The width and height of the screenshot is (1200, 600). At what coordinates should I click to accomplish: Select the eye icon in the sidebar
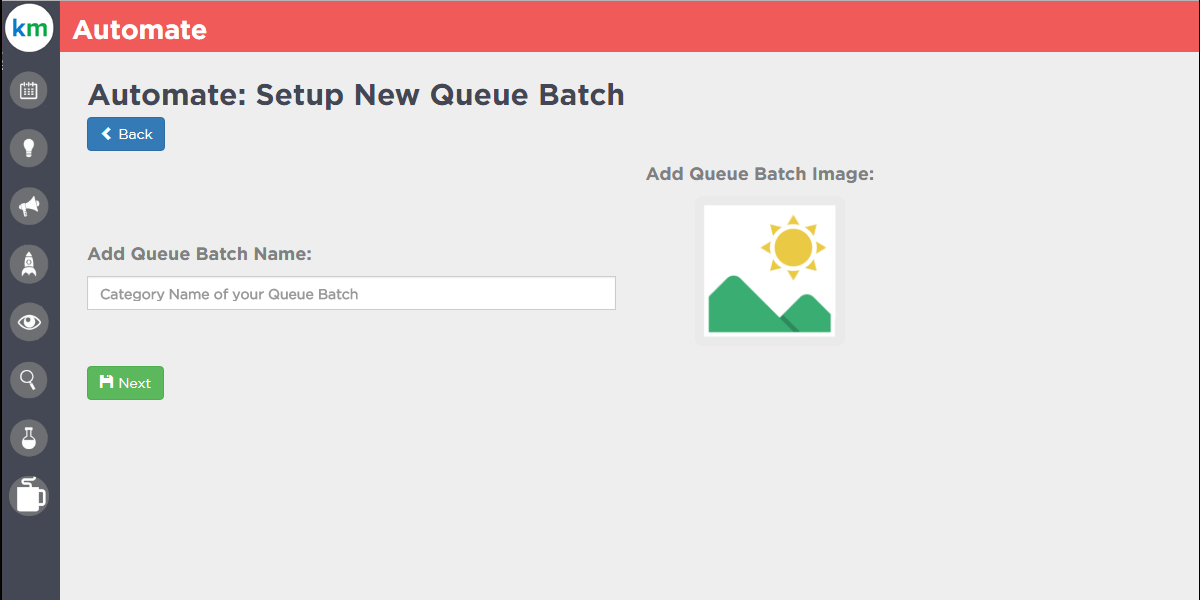point(29,322)
